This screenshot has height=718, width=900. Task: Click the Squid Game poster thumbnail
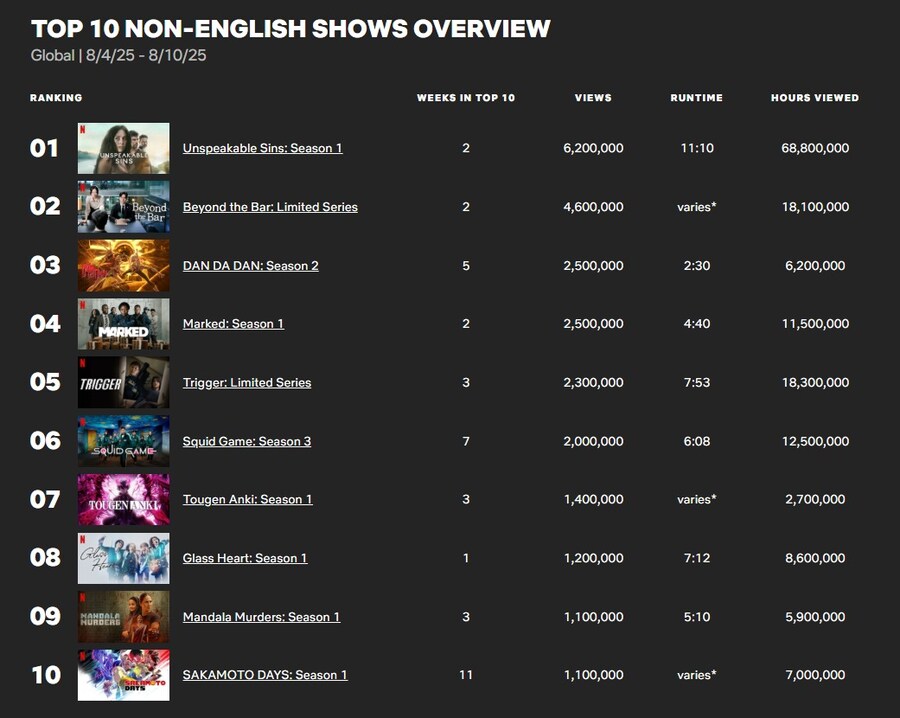(x=123, y=441)
